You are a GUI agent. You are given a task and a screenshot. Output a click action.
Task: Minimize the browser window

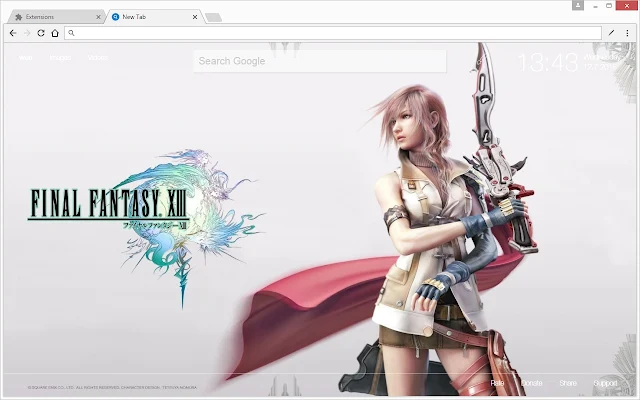tap(596, 6)
